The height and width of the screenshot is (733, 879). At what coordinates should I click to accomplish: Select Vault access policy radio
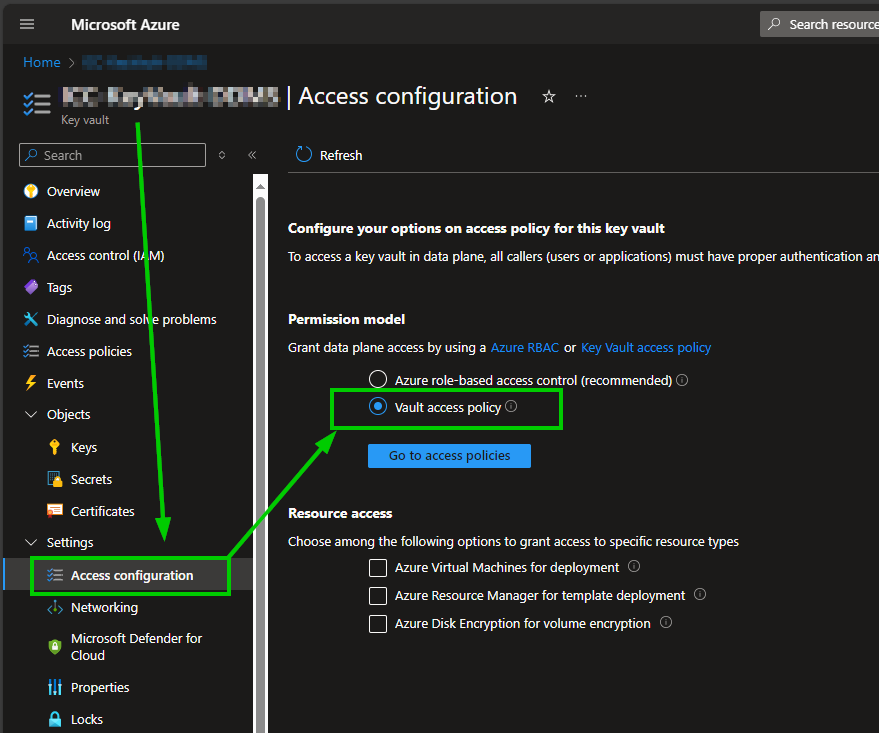coord(378,406)
